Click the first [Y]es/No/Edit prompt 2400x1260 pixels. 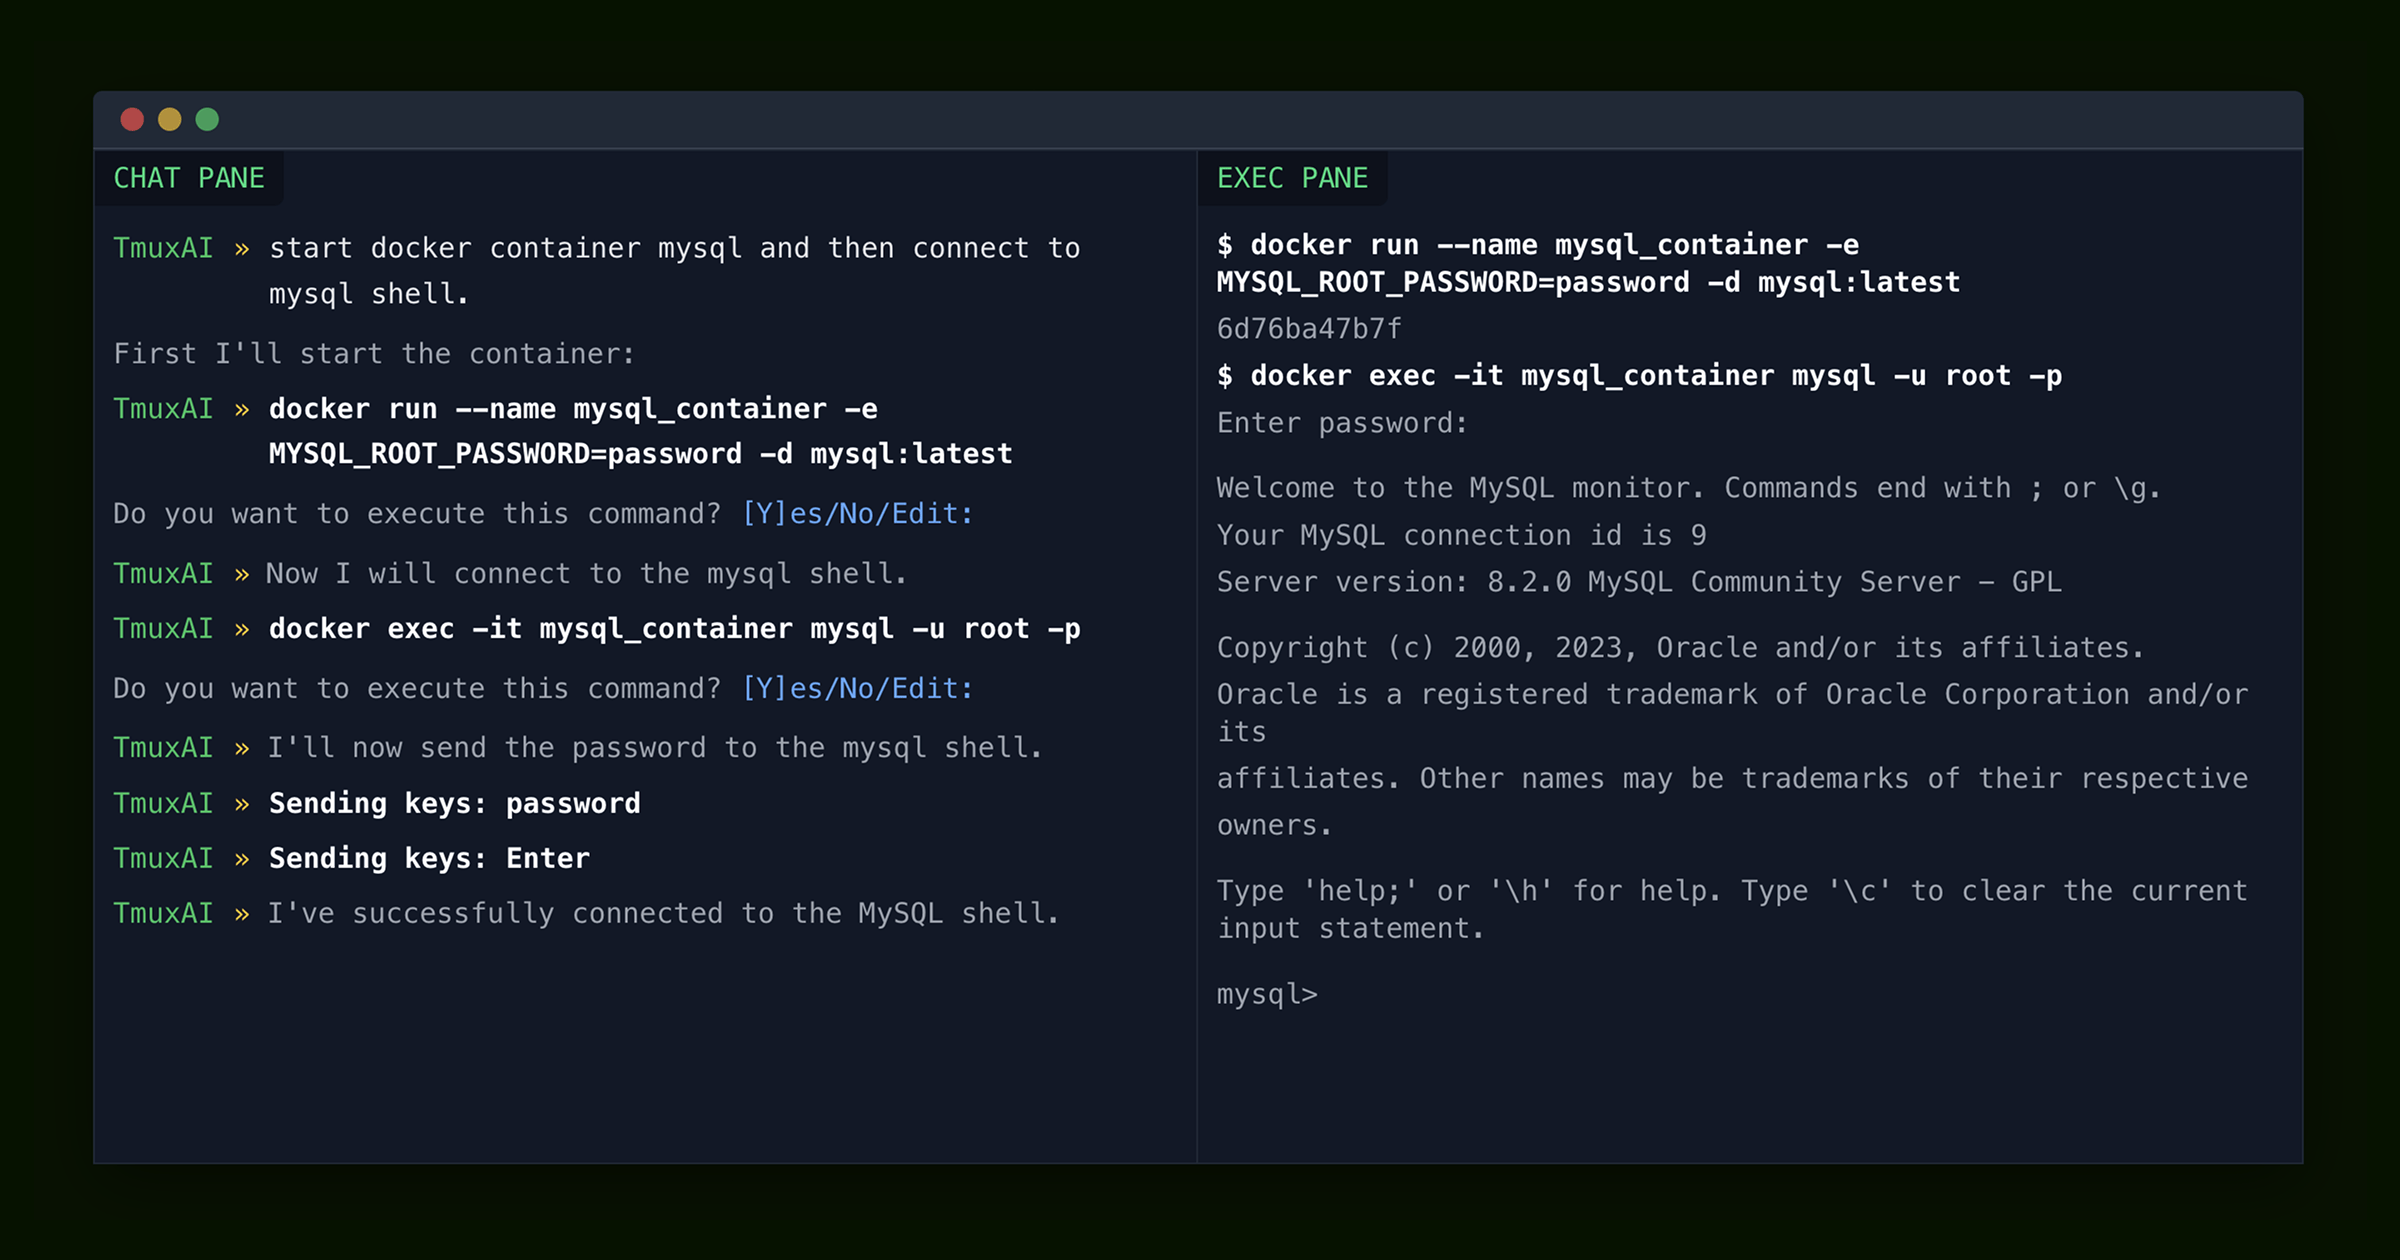[x=857, y=514]
